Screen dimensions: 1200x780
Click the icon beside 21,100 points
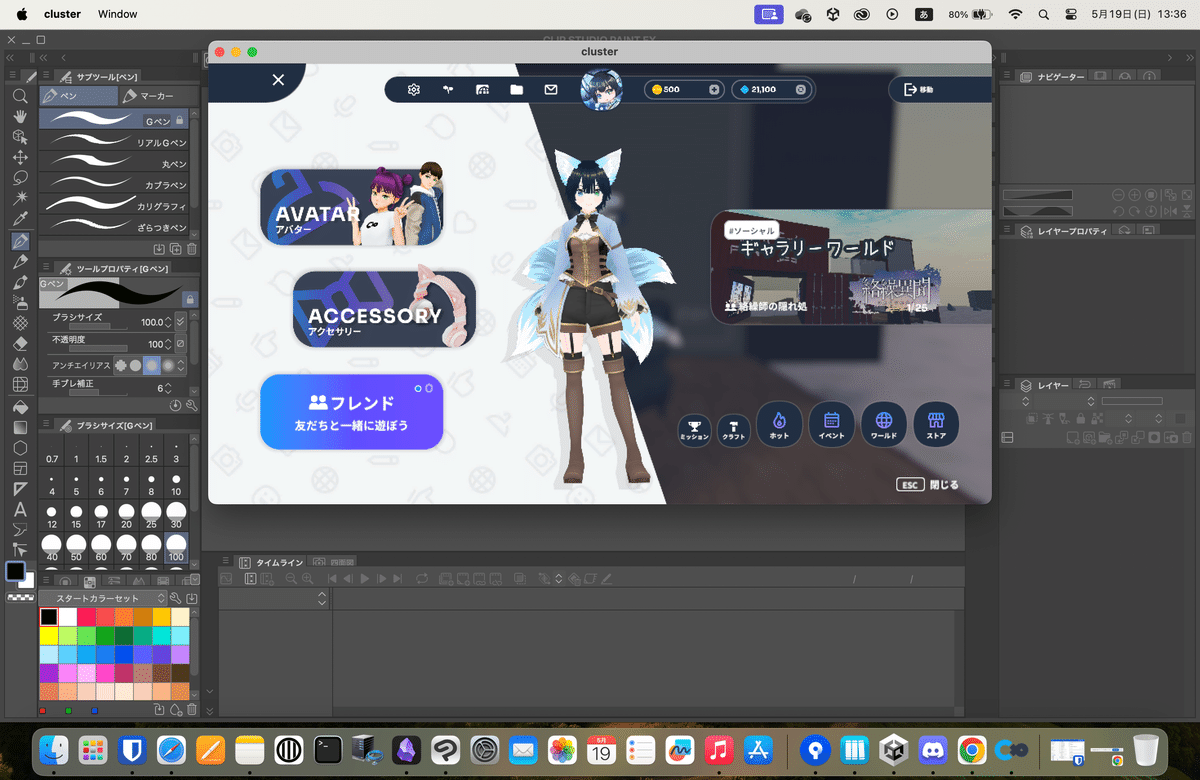click(x=800, y=90)
